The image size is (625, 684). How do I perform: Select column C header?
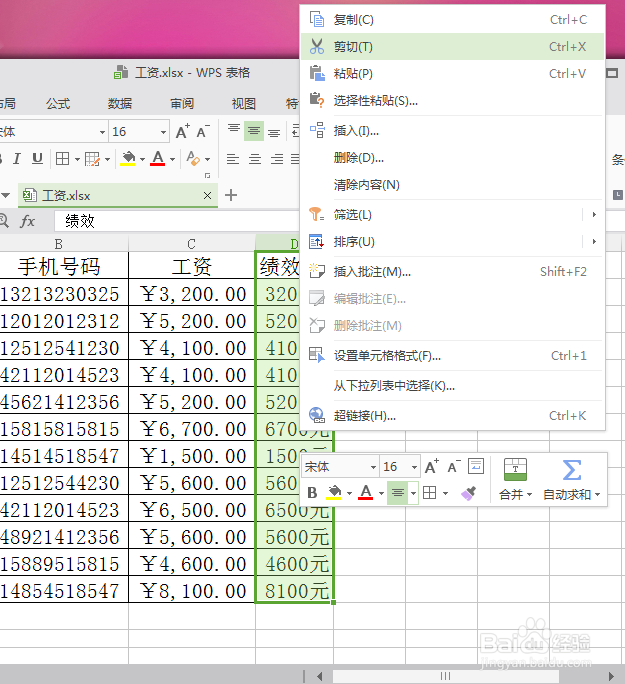click(x=191, y=243)
